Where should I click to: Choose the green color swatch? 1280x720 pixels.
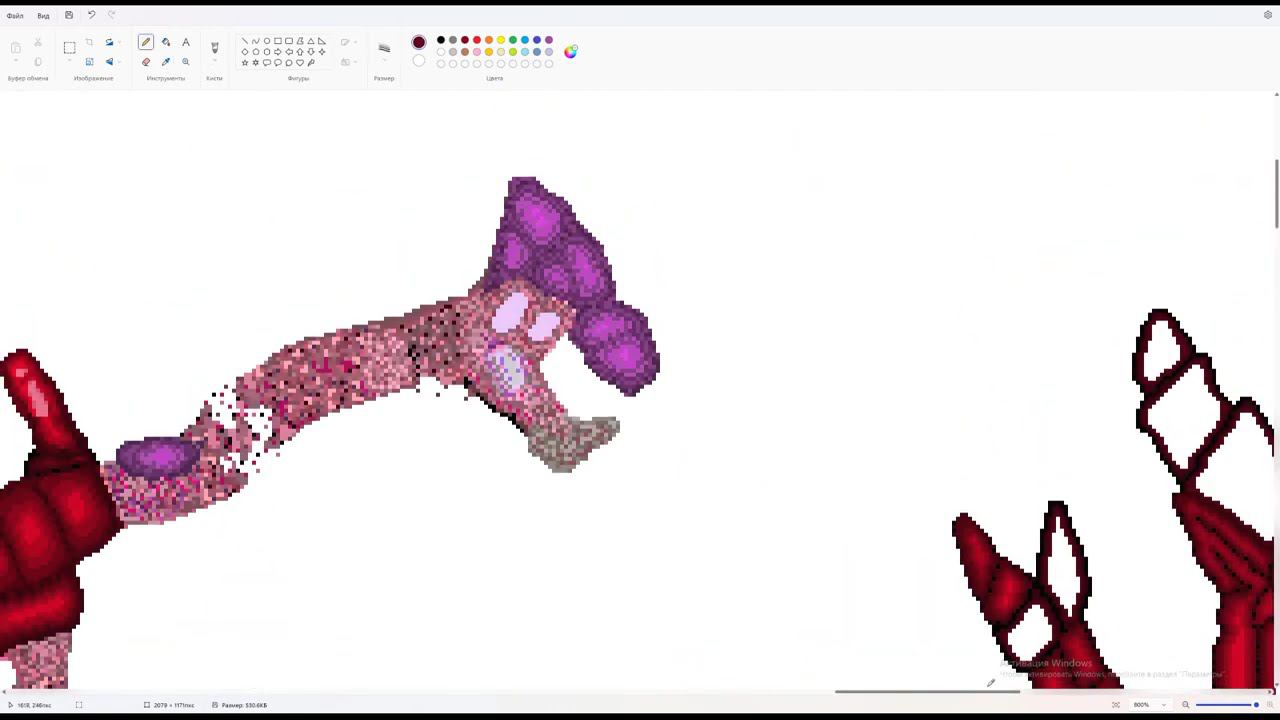pos(513,40)
